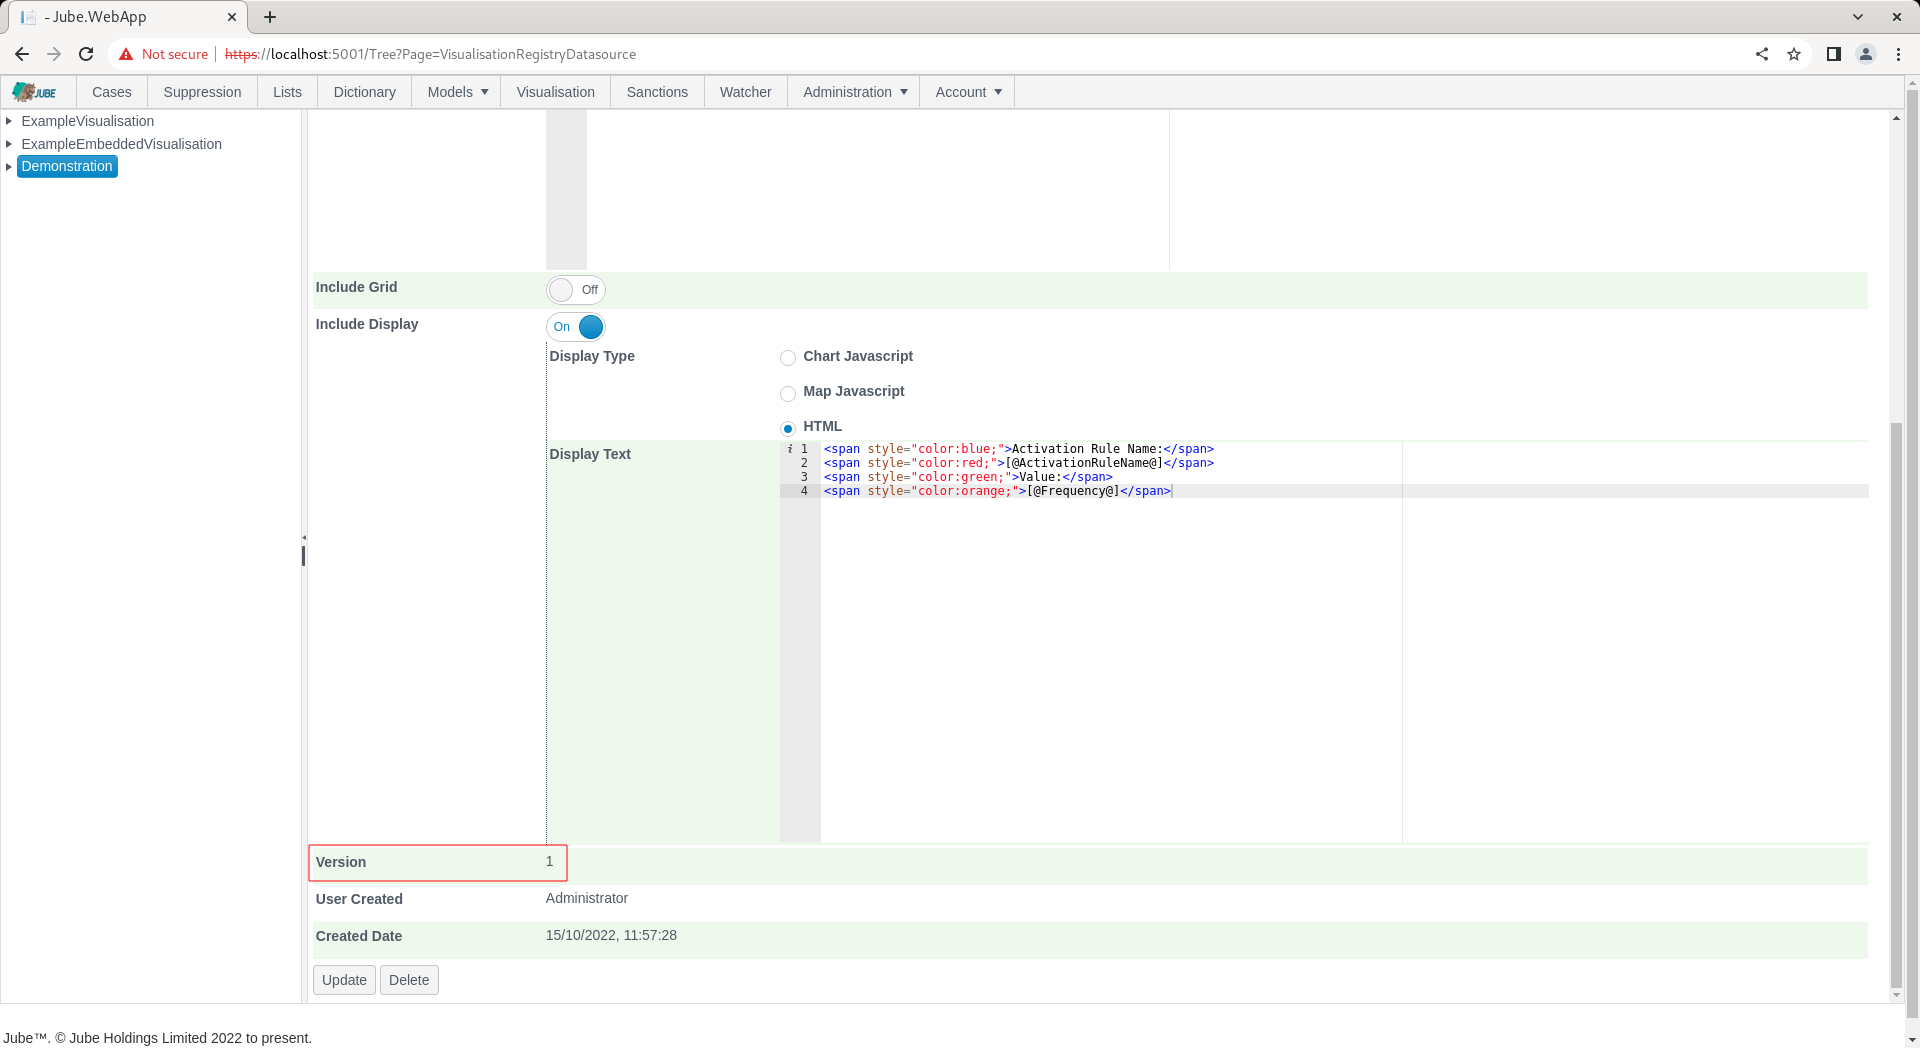
Task: Open the Watcher menu
Action: click(x=745, y=92)
